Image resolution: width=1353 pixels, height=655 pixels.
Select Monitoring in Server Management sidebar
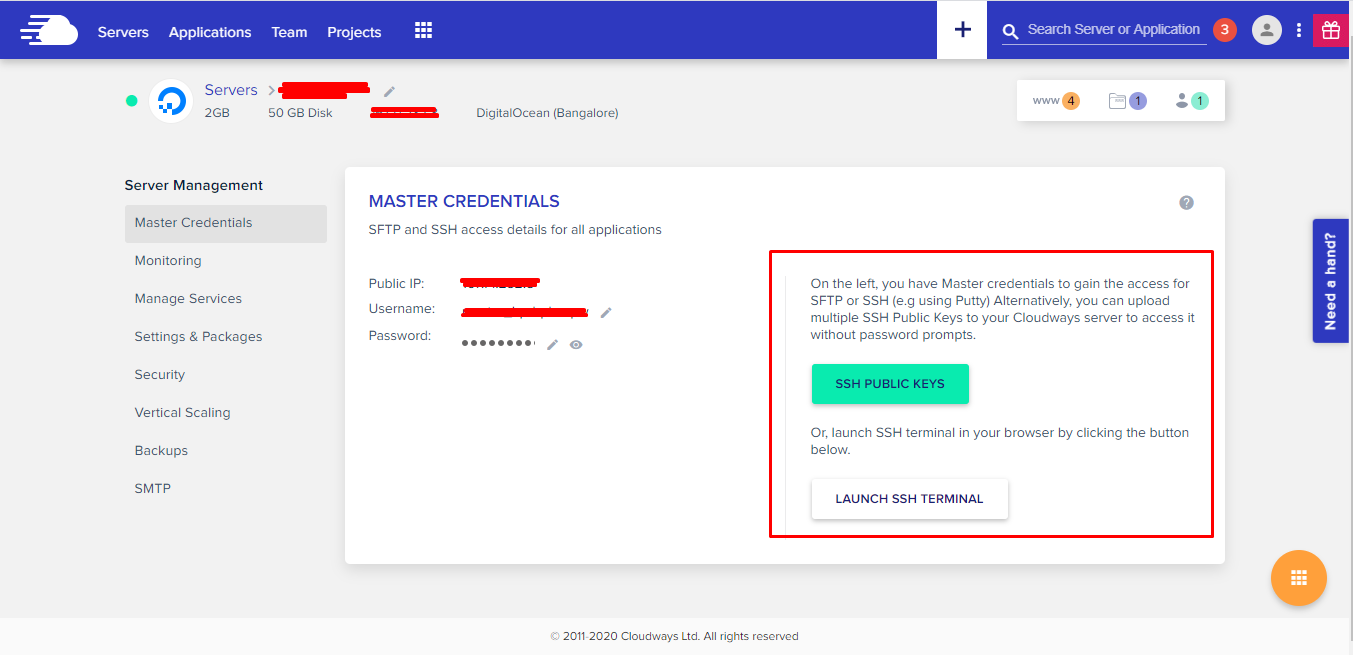pyautogui.click(x=168, y=261)
